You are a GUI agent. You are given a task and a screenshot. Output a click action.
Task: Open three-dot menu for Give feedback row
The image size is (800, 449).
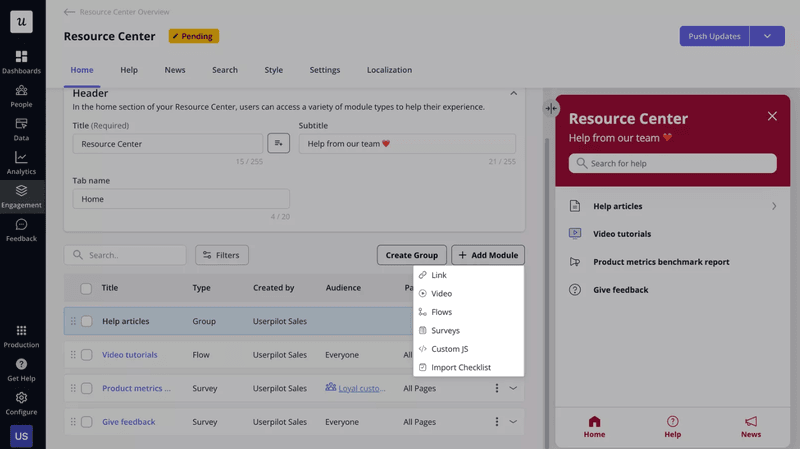coord(496,422)
